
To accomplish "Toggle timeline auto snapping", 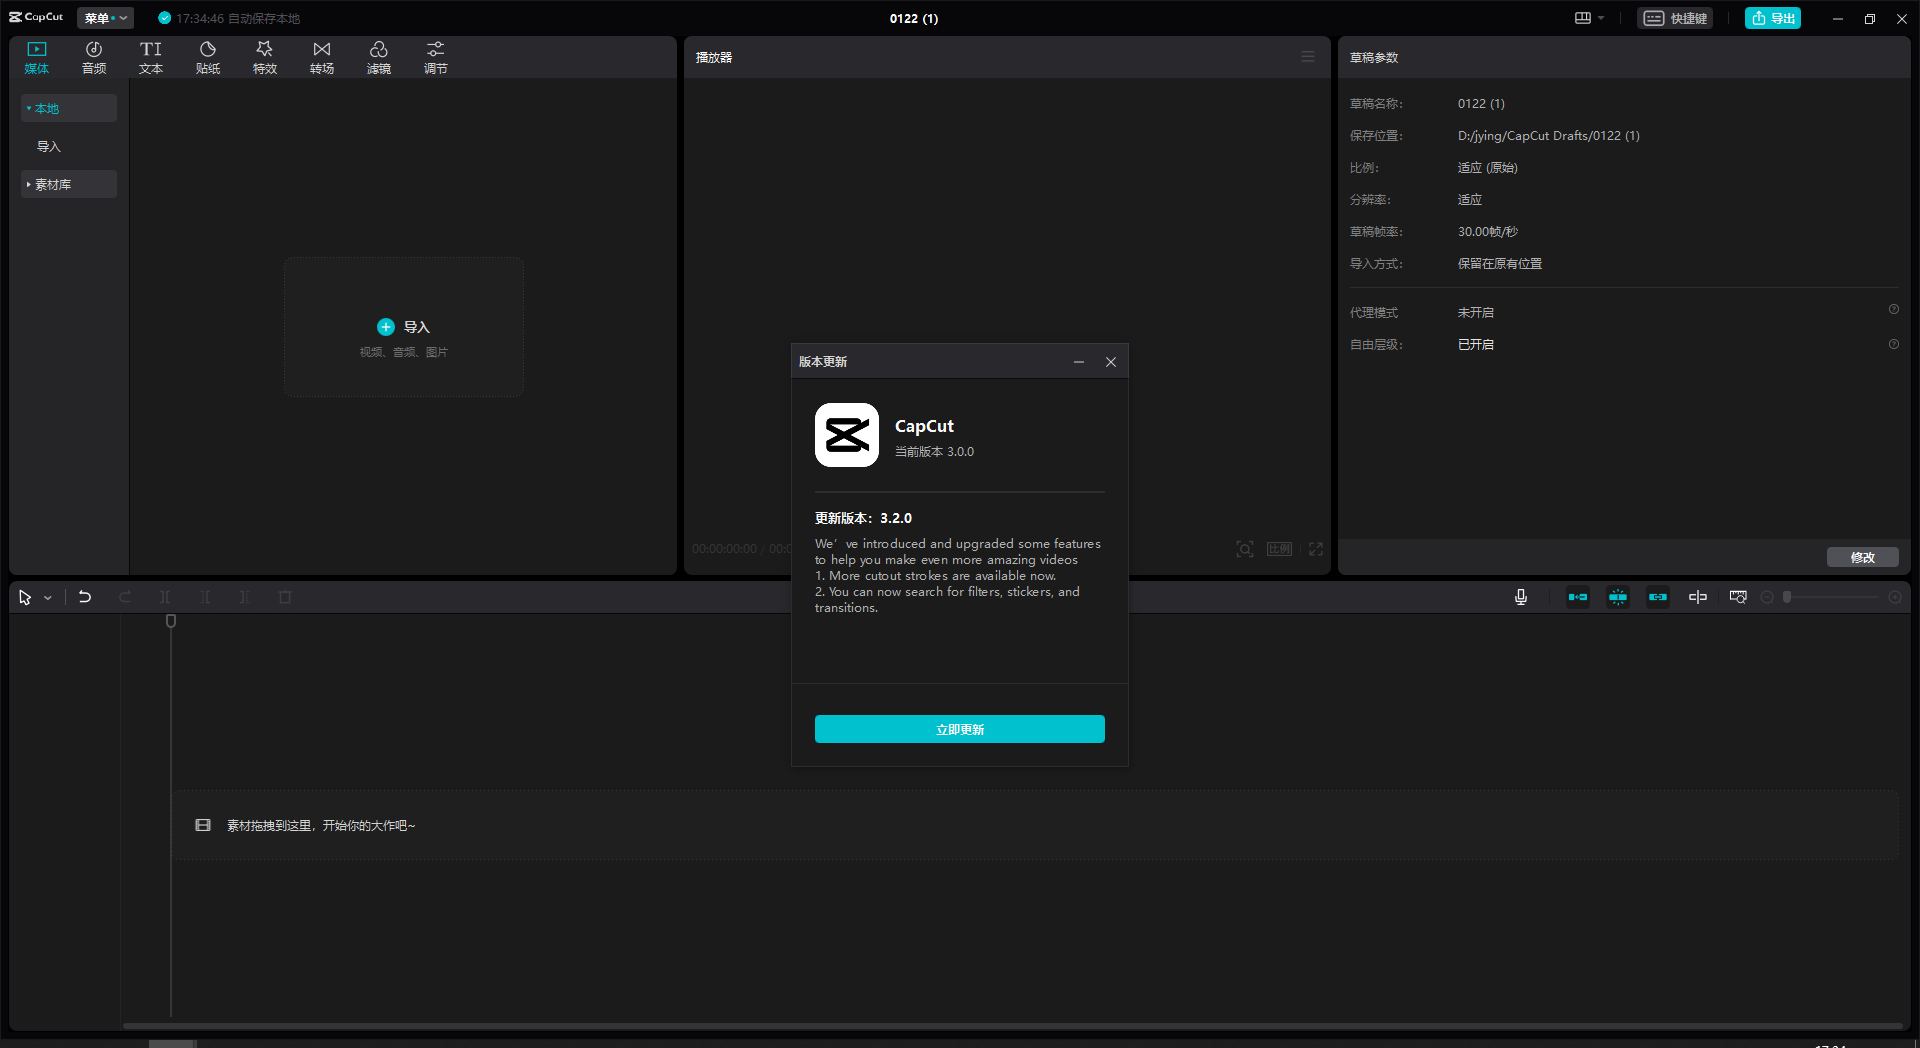I will tap(1617, 597).
